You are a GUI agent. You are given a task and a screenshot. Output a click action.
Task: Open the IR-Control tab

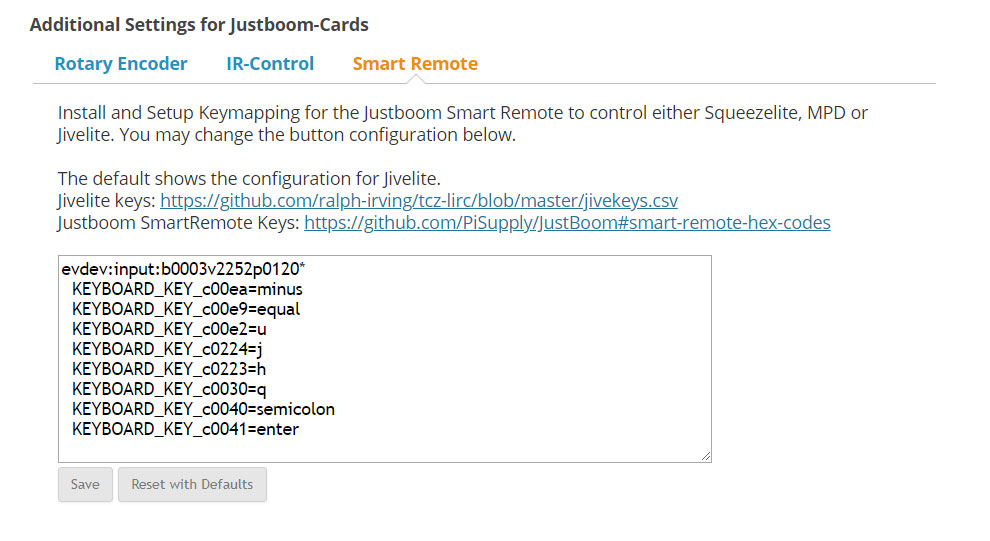(x=270, y=64)
